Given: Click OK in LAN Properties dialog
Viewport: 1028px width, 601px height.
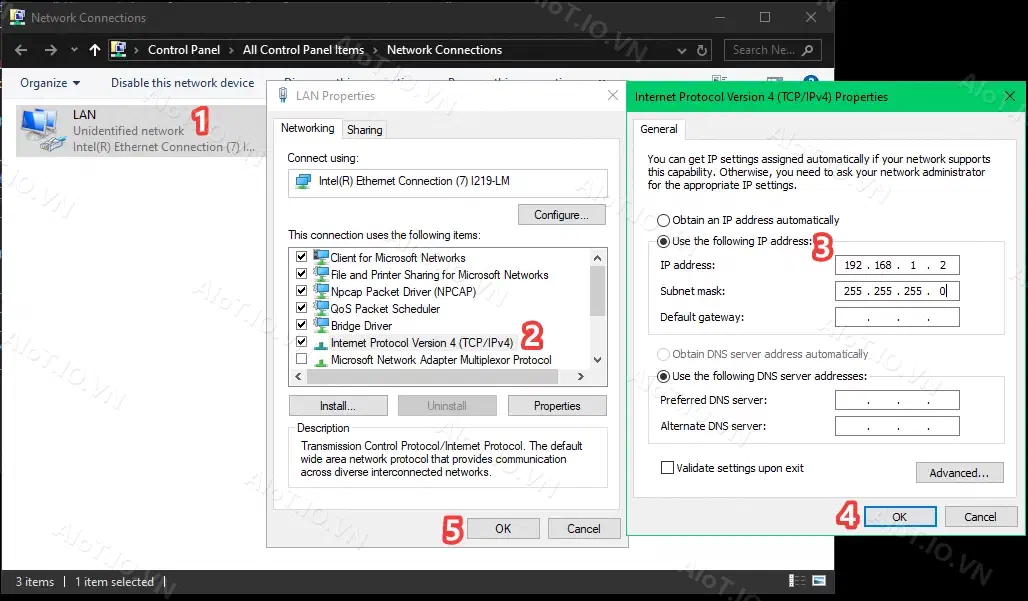Looking at the screenshot, I should point(503,529).
